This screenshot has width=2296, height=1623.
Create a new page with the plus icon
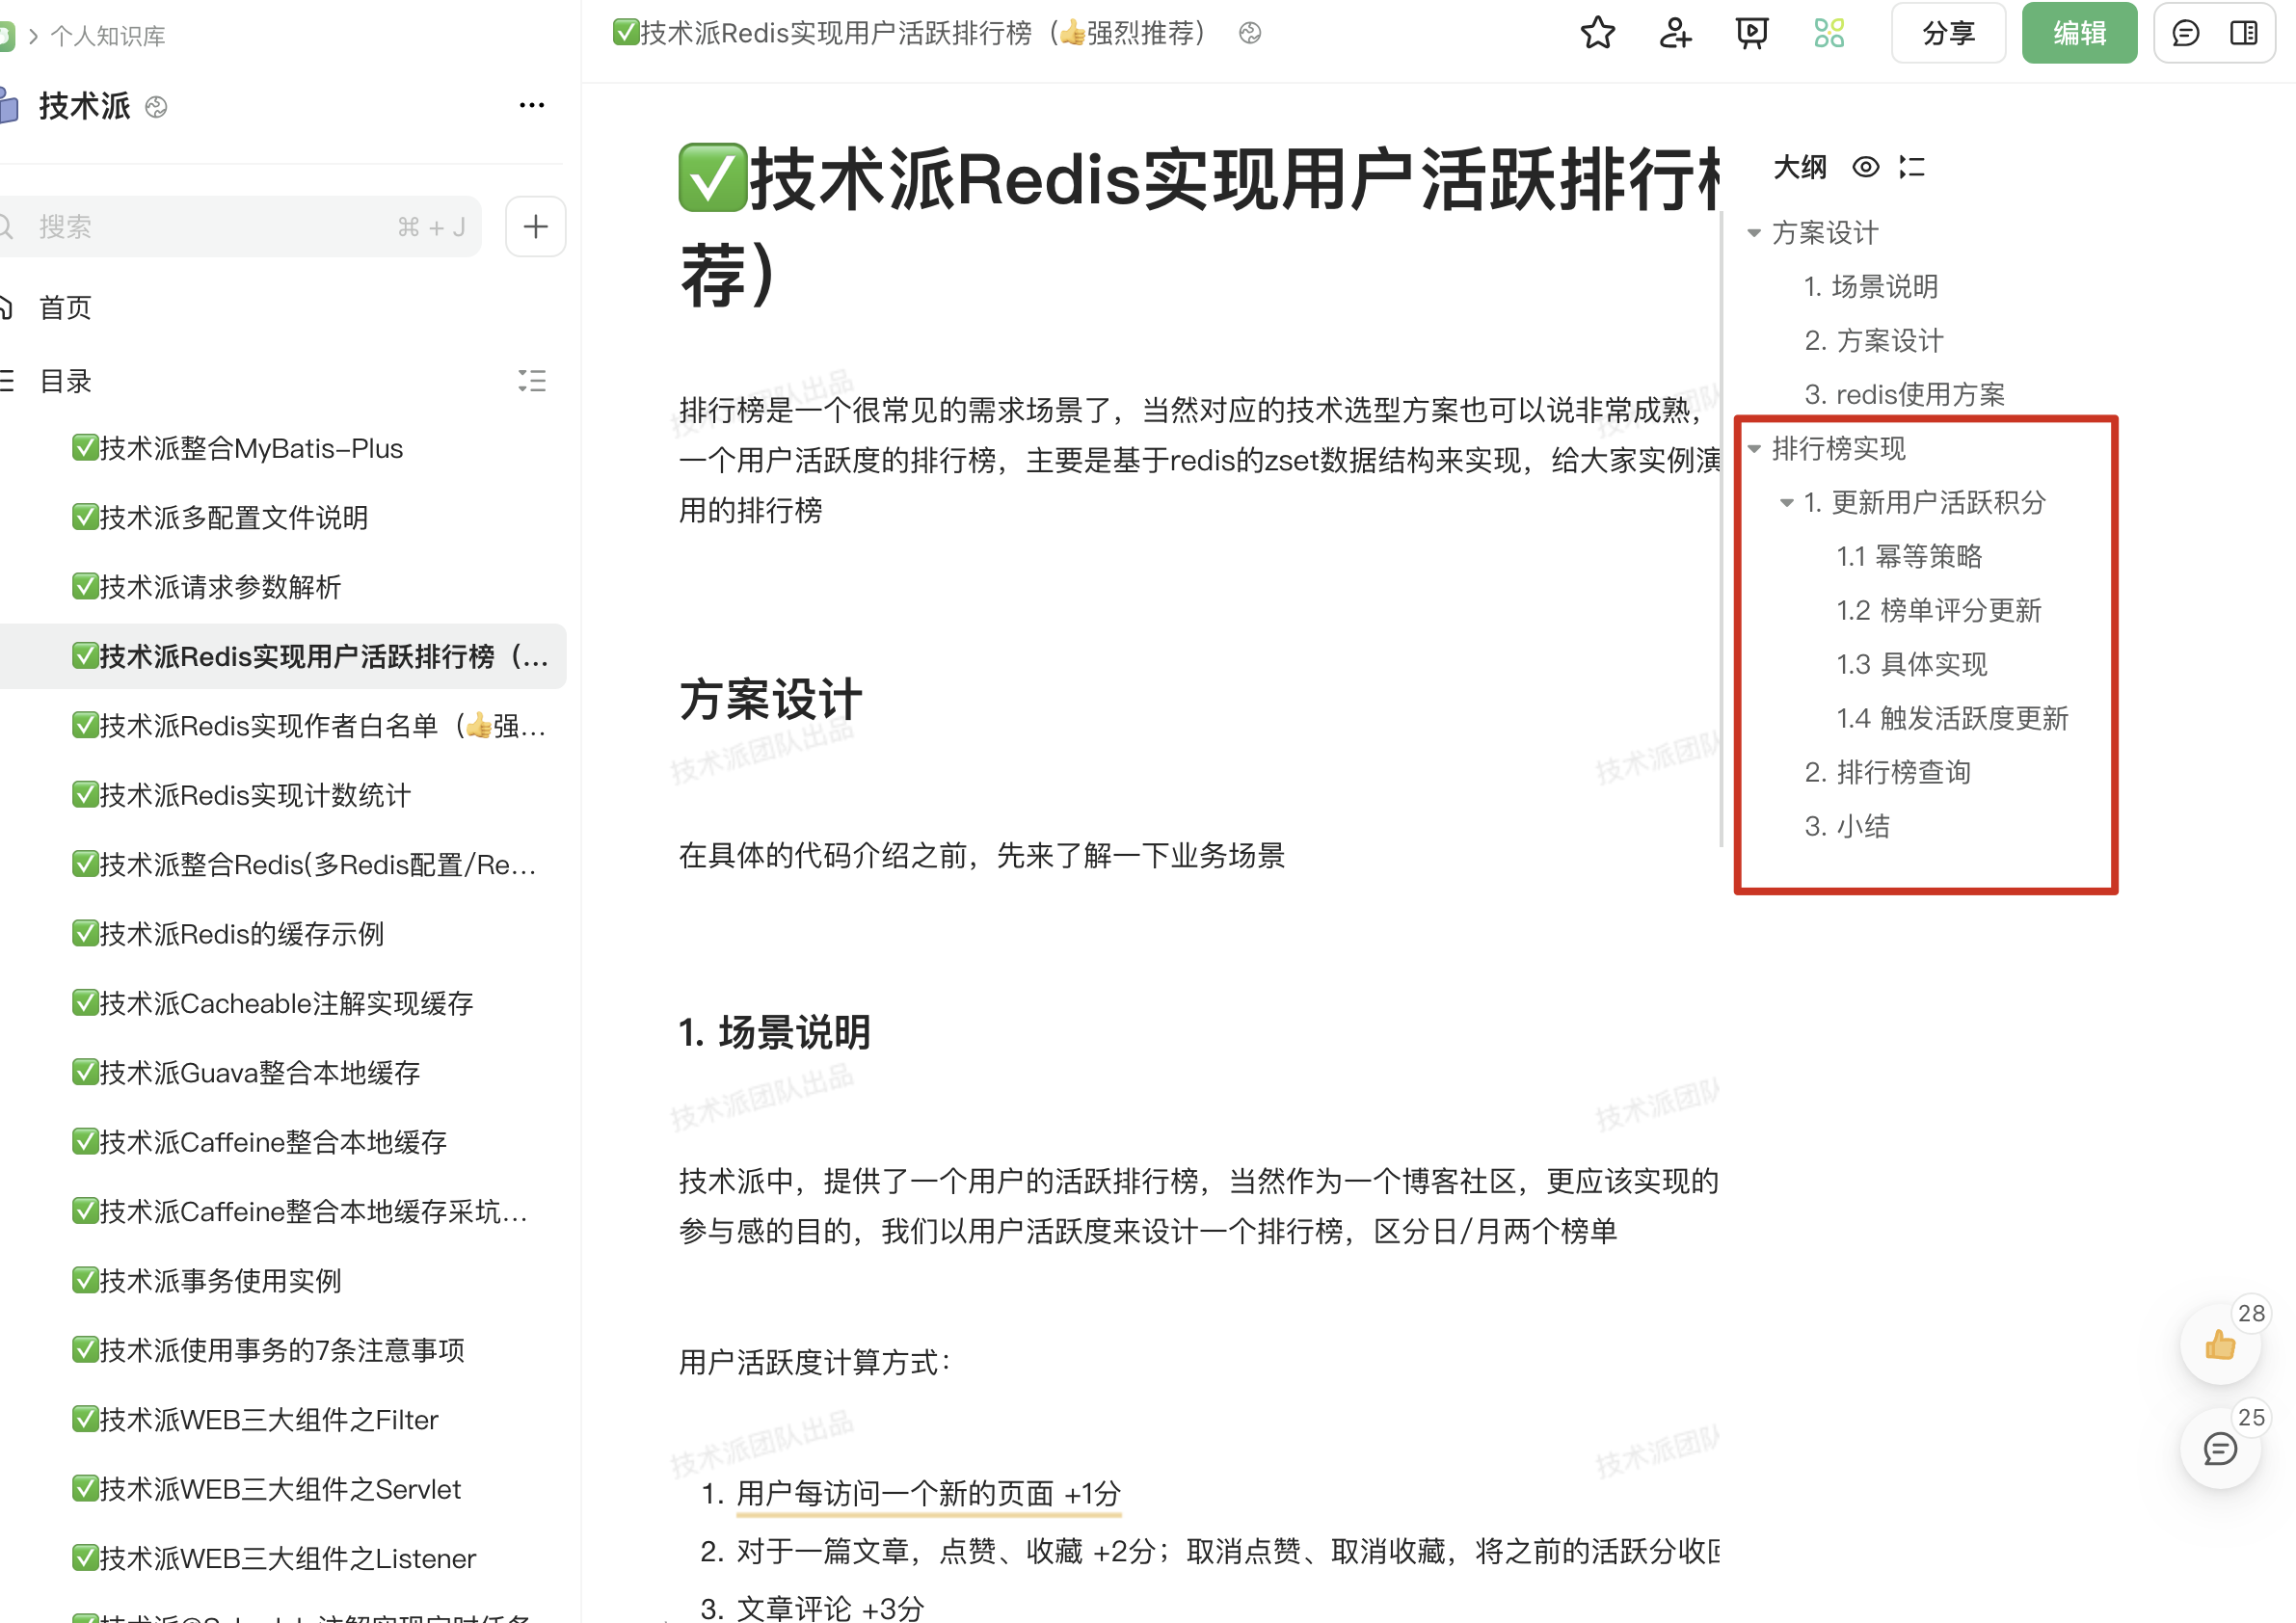[x=535, y=226]
